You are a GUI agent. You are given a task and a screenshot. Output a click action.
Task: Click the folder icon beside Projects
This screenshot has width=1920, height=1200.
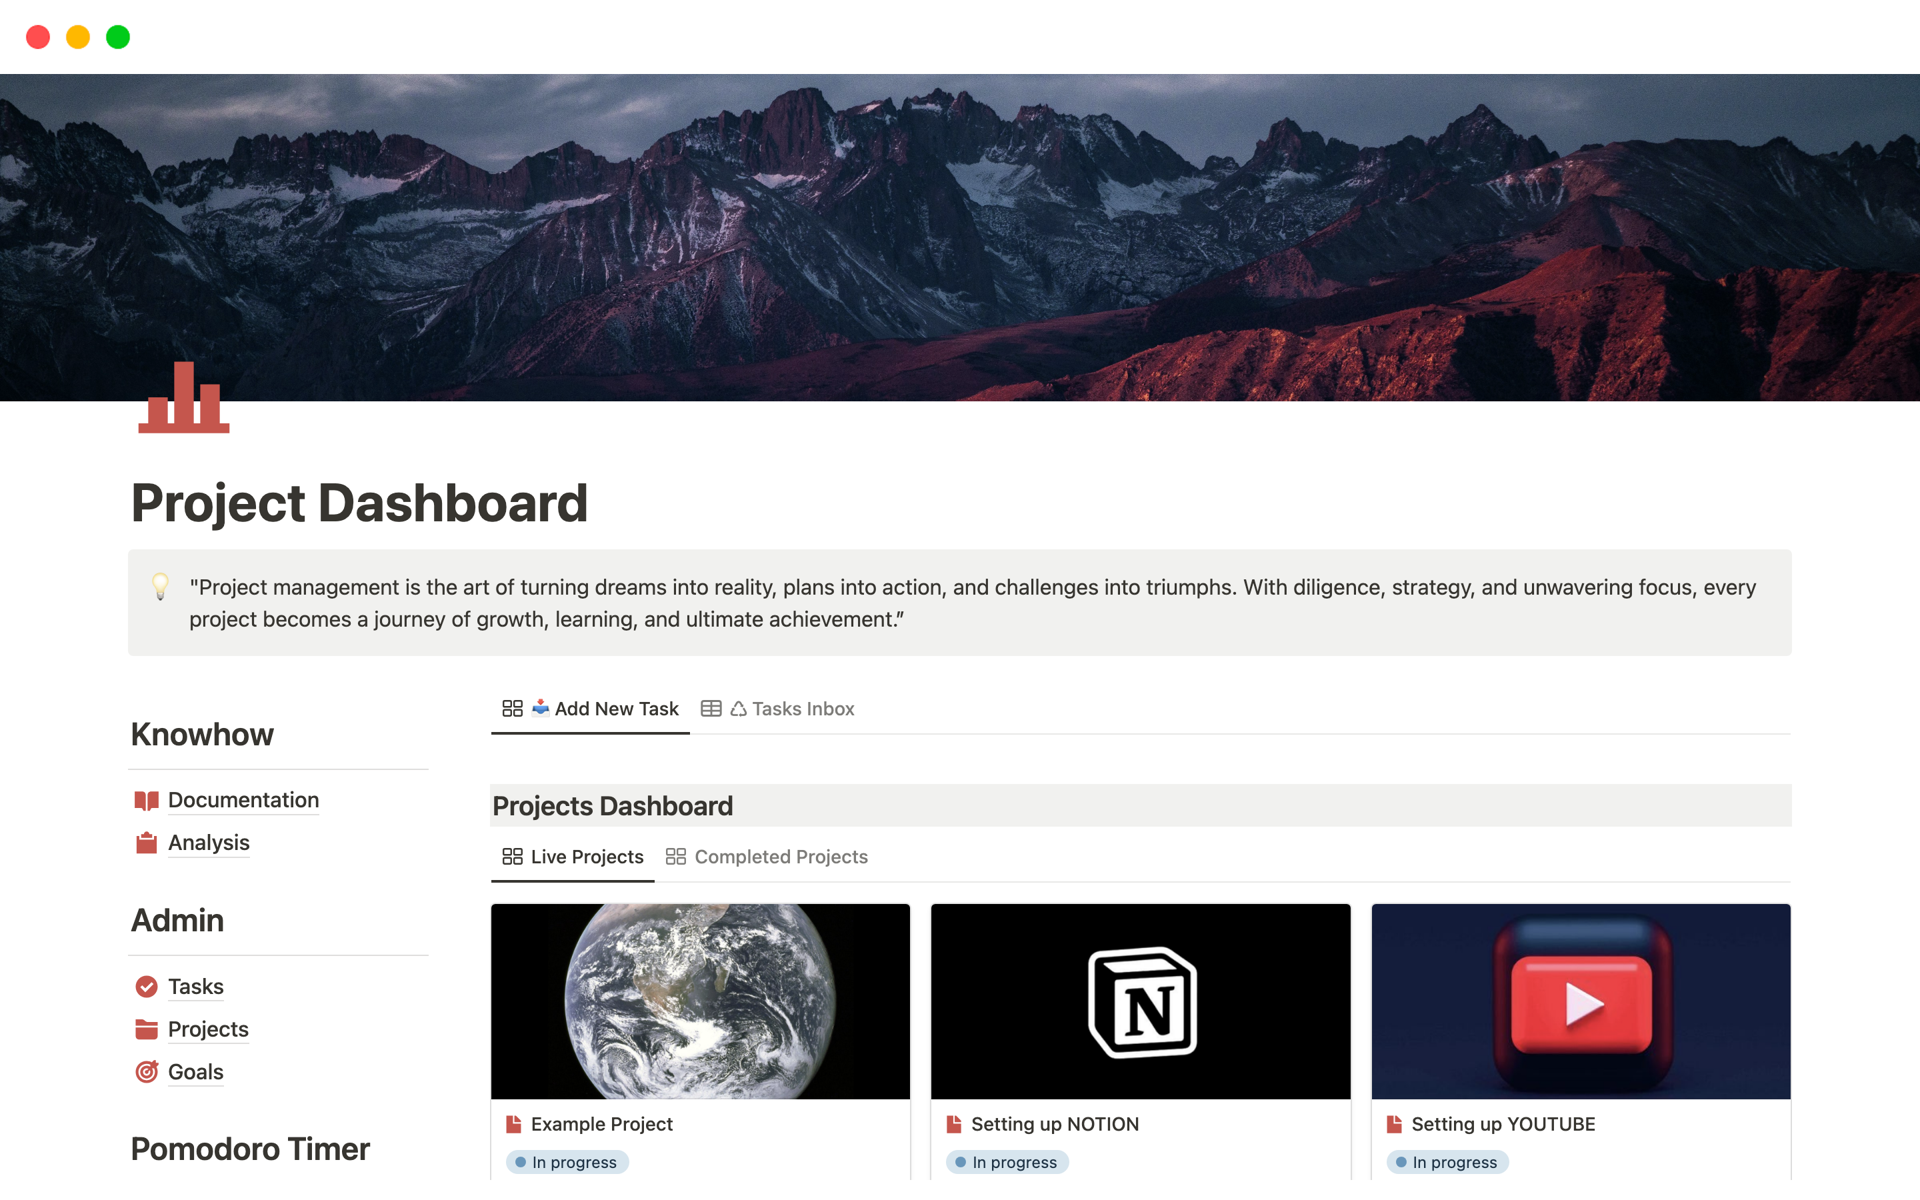(146, 1029)
